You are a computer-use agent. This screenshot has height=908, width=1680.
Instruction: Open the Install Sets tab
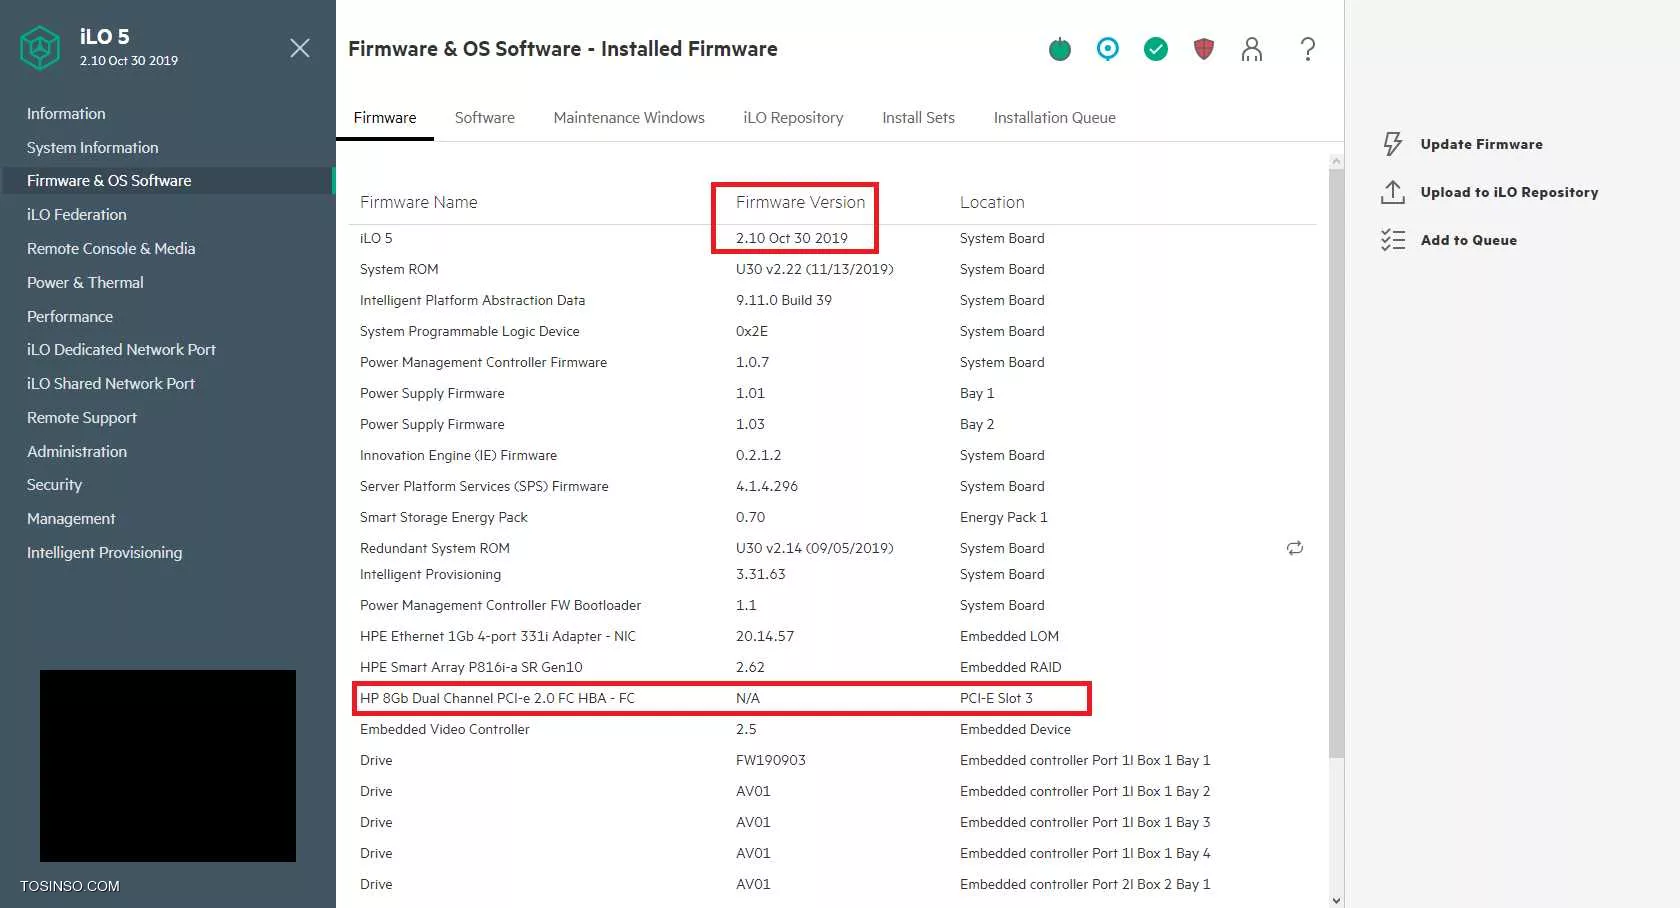point(918,118)
